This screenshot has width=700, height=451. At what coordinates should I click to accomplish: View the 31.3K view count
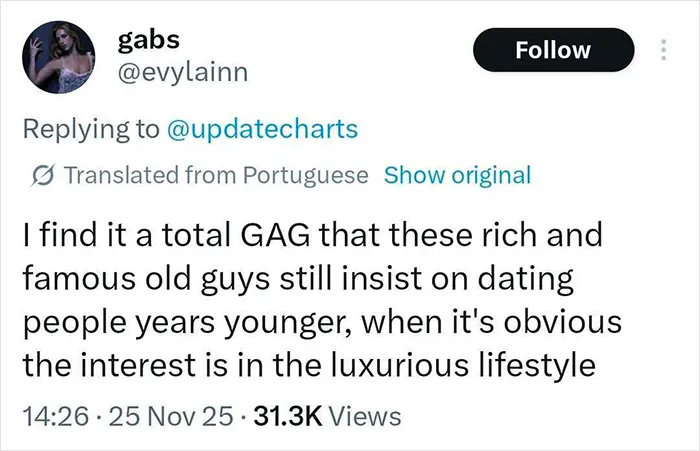pyautogui.click(x=288, y=416)
